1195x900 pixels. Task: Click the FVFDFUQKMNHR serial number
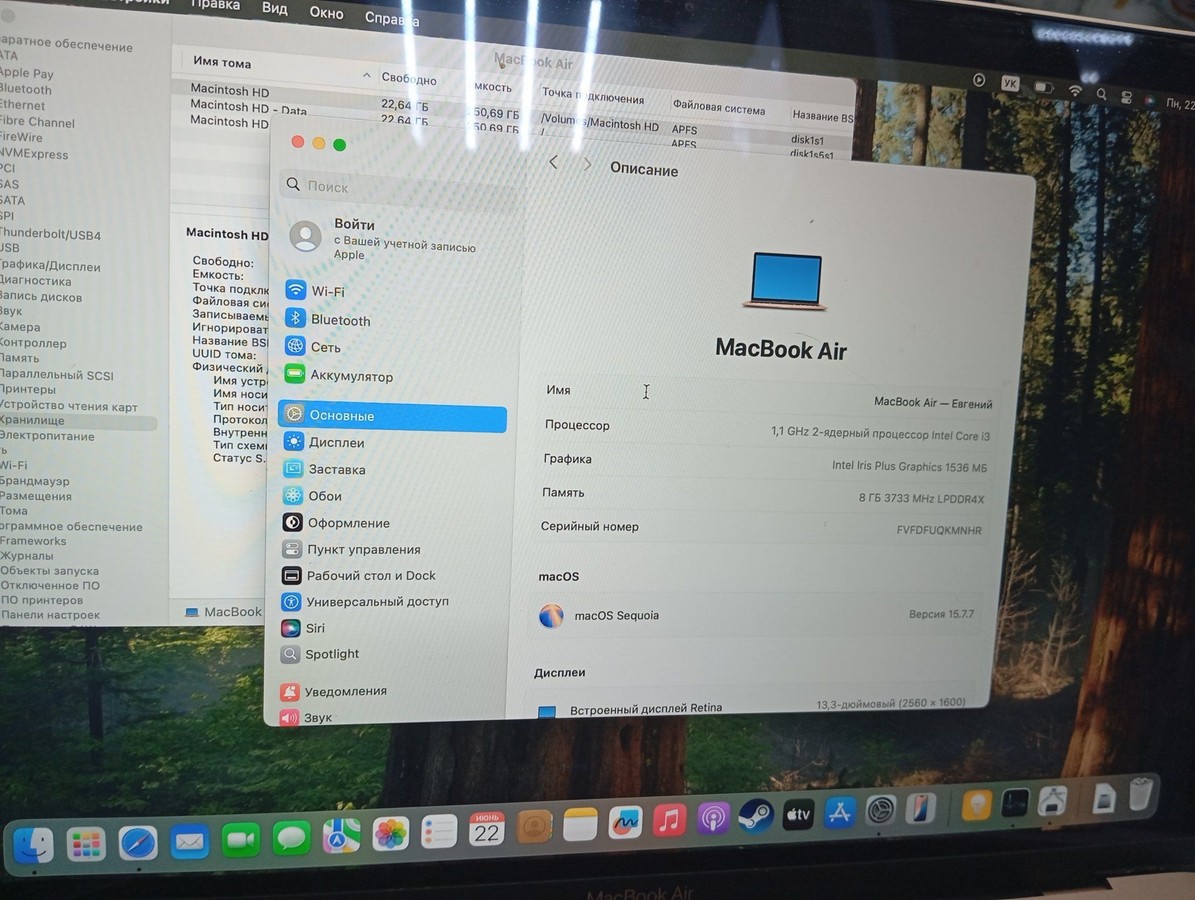pyautogui.click(x=939, y=530)
